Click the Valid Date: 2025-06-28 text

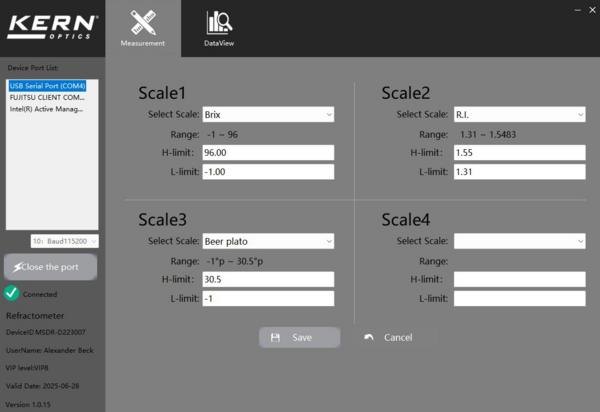(x=42, y=386)
